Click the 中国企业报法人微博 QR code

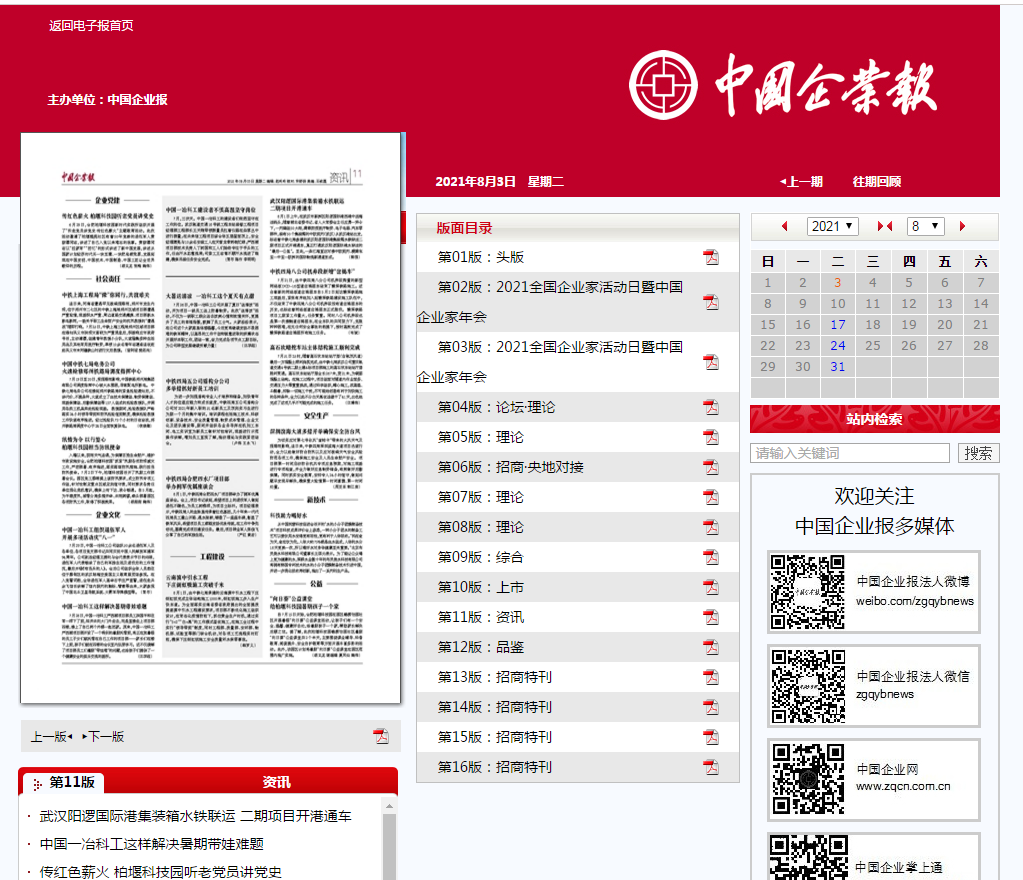(807, 592)
